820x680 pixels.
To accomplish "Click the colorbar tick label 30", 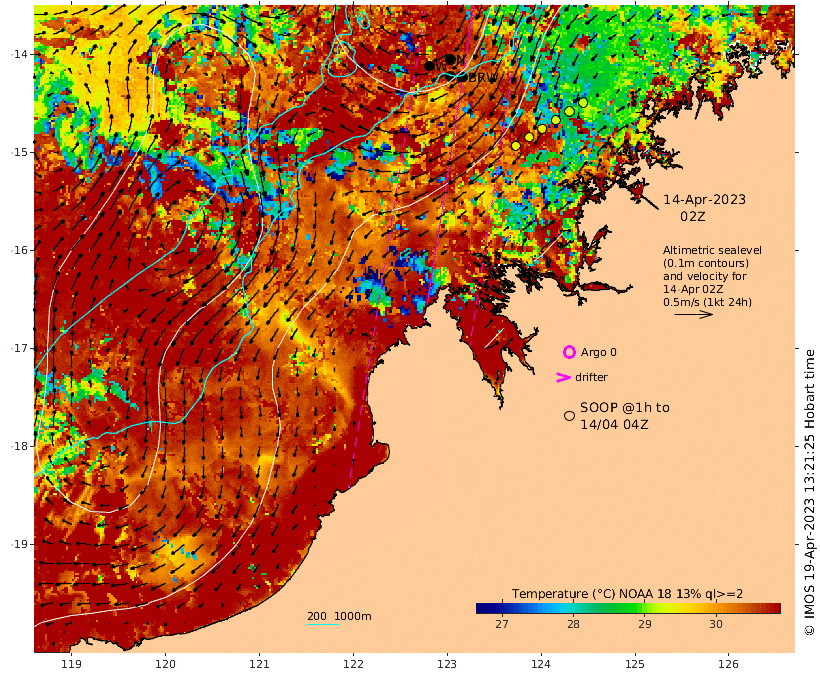I will 716,624.
